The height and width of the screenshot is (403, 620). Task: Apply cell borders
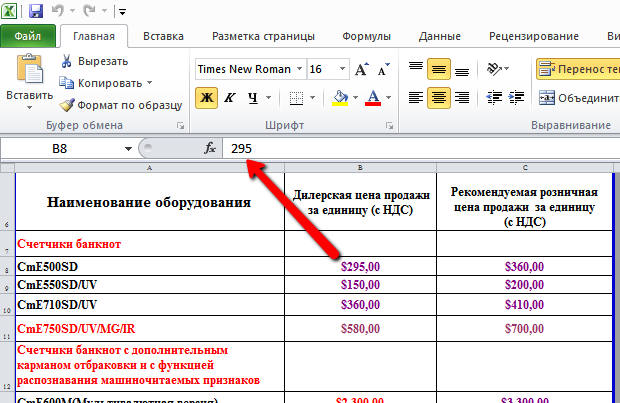coord(296,98)
